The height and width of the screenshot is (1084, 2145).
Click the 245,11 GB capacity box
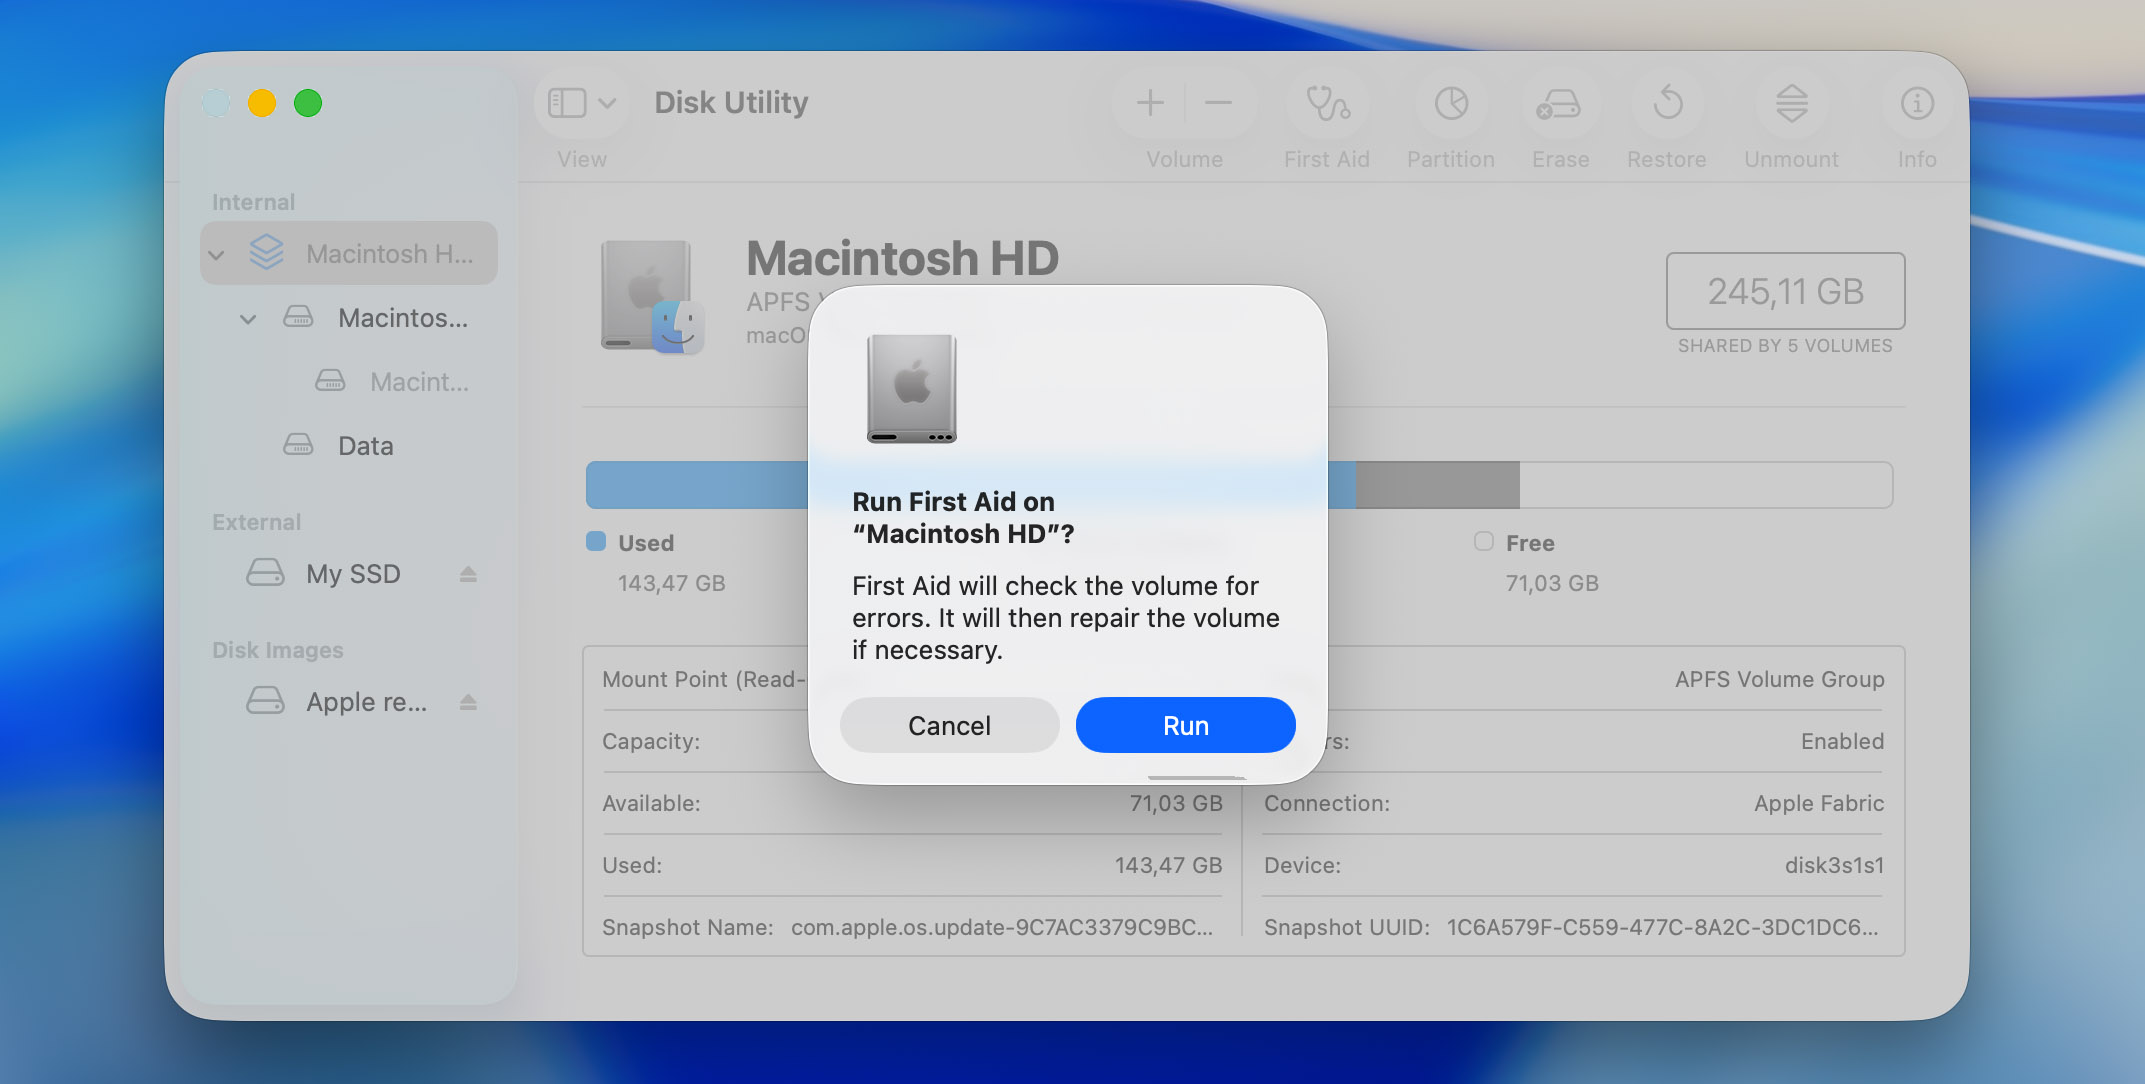[x=1785, y=291]
